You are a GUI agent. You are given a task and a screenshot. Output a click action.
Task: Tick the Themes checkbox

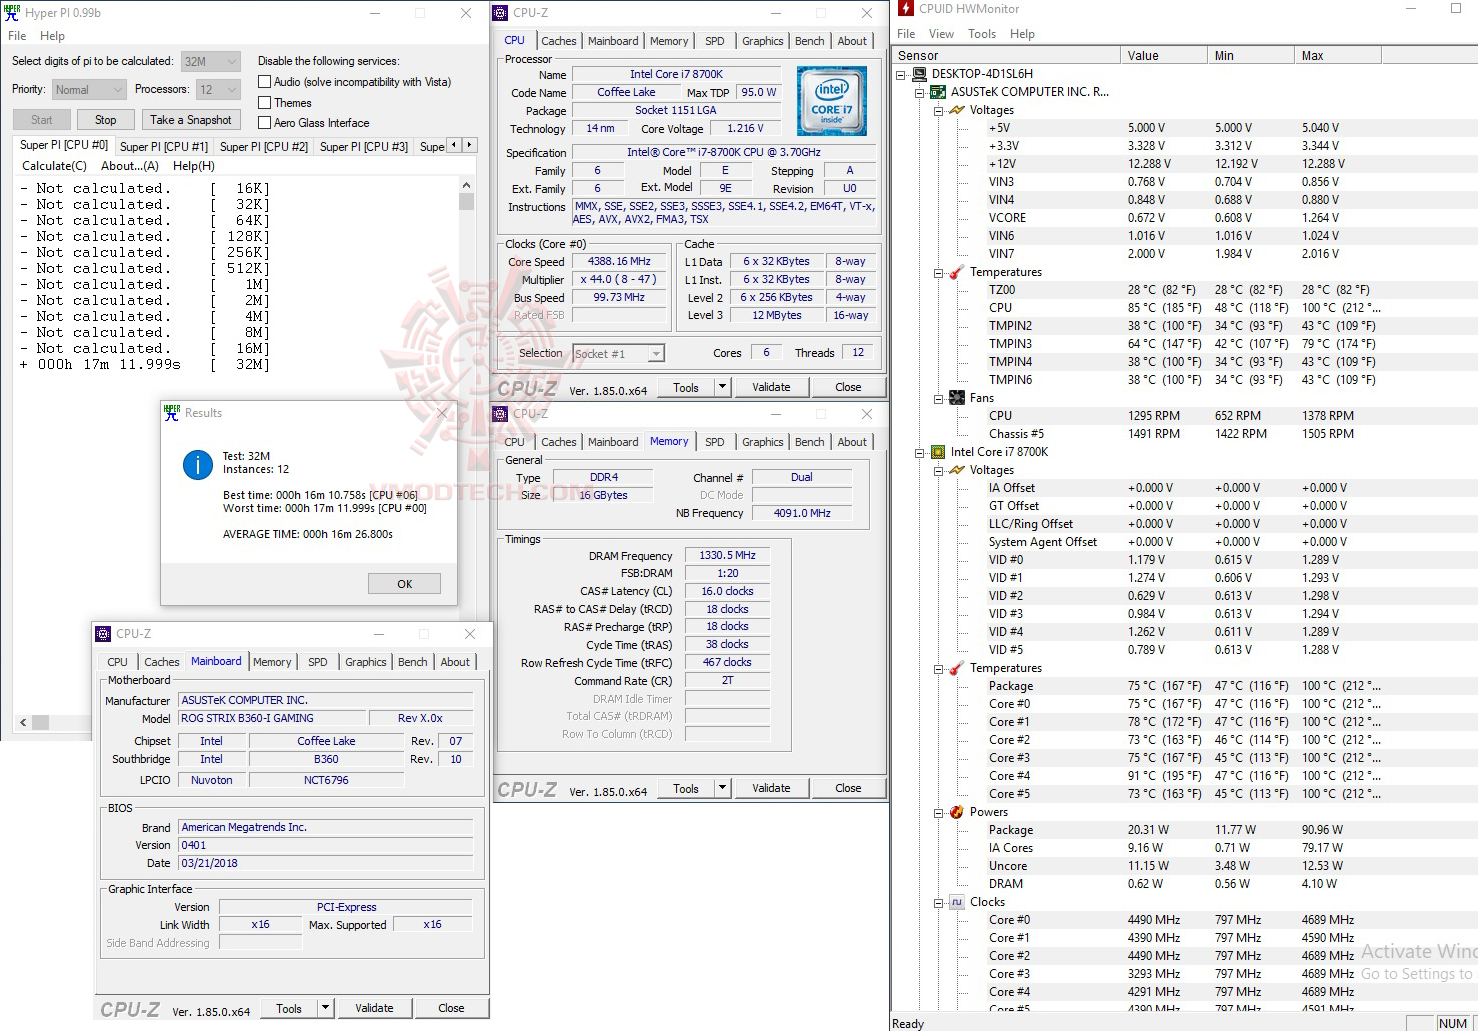click(x=265, y=102)
